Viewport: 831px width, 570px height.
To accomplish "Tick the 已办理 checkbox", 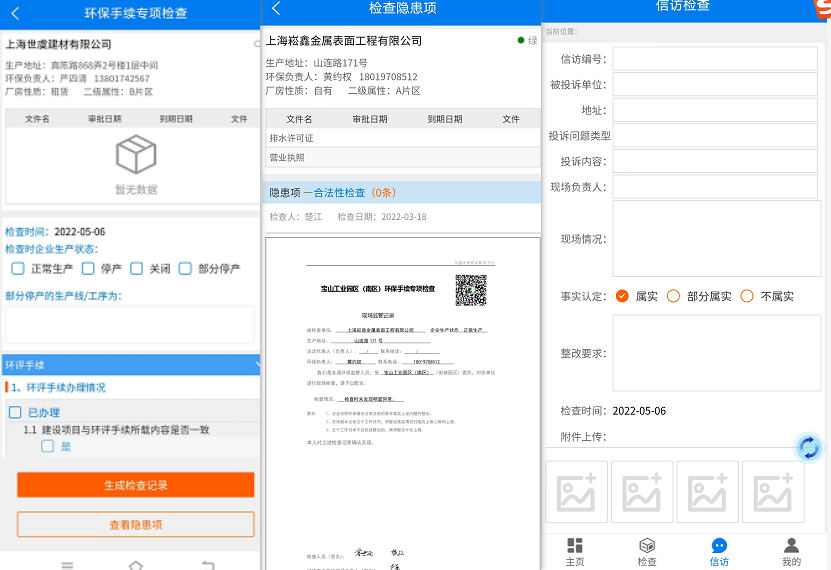I will (x=15, y=412).
